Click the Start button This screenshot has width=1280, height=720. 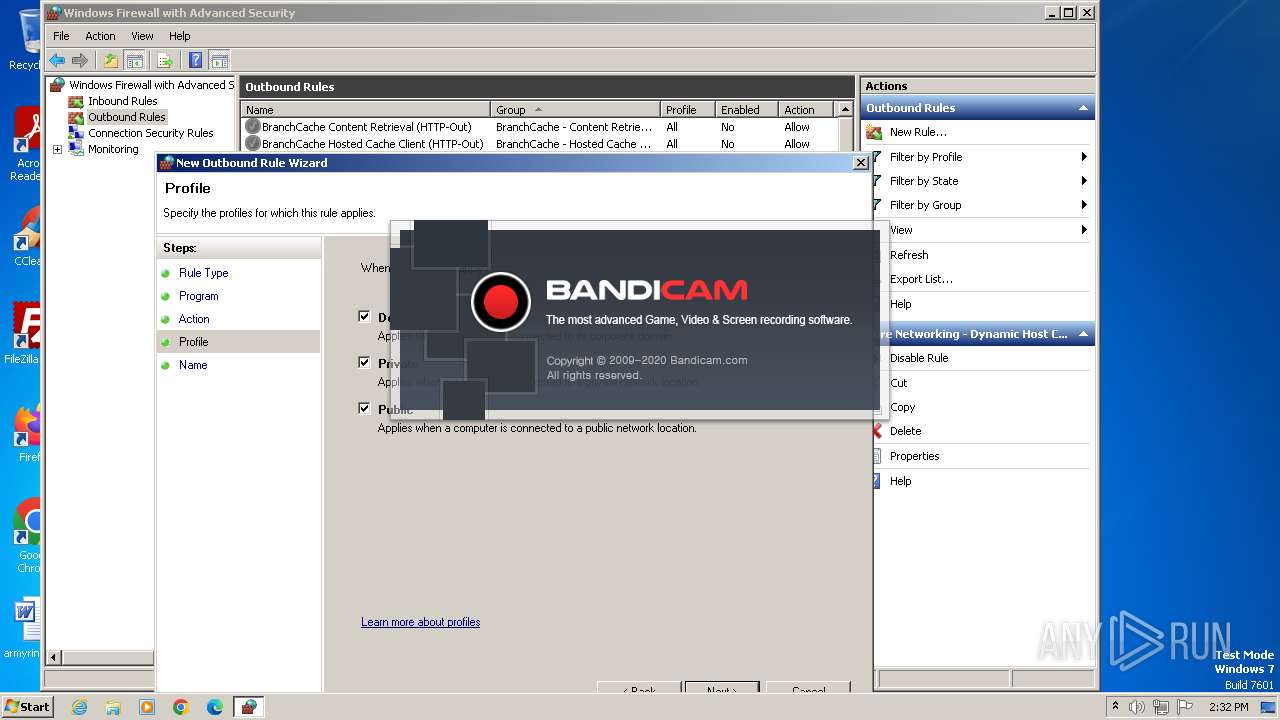point(27,707)
